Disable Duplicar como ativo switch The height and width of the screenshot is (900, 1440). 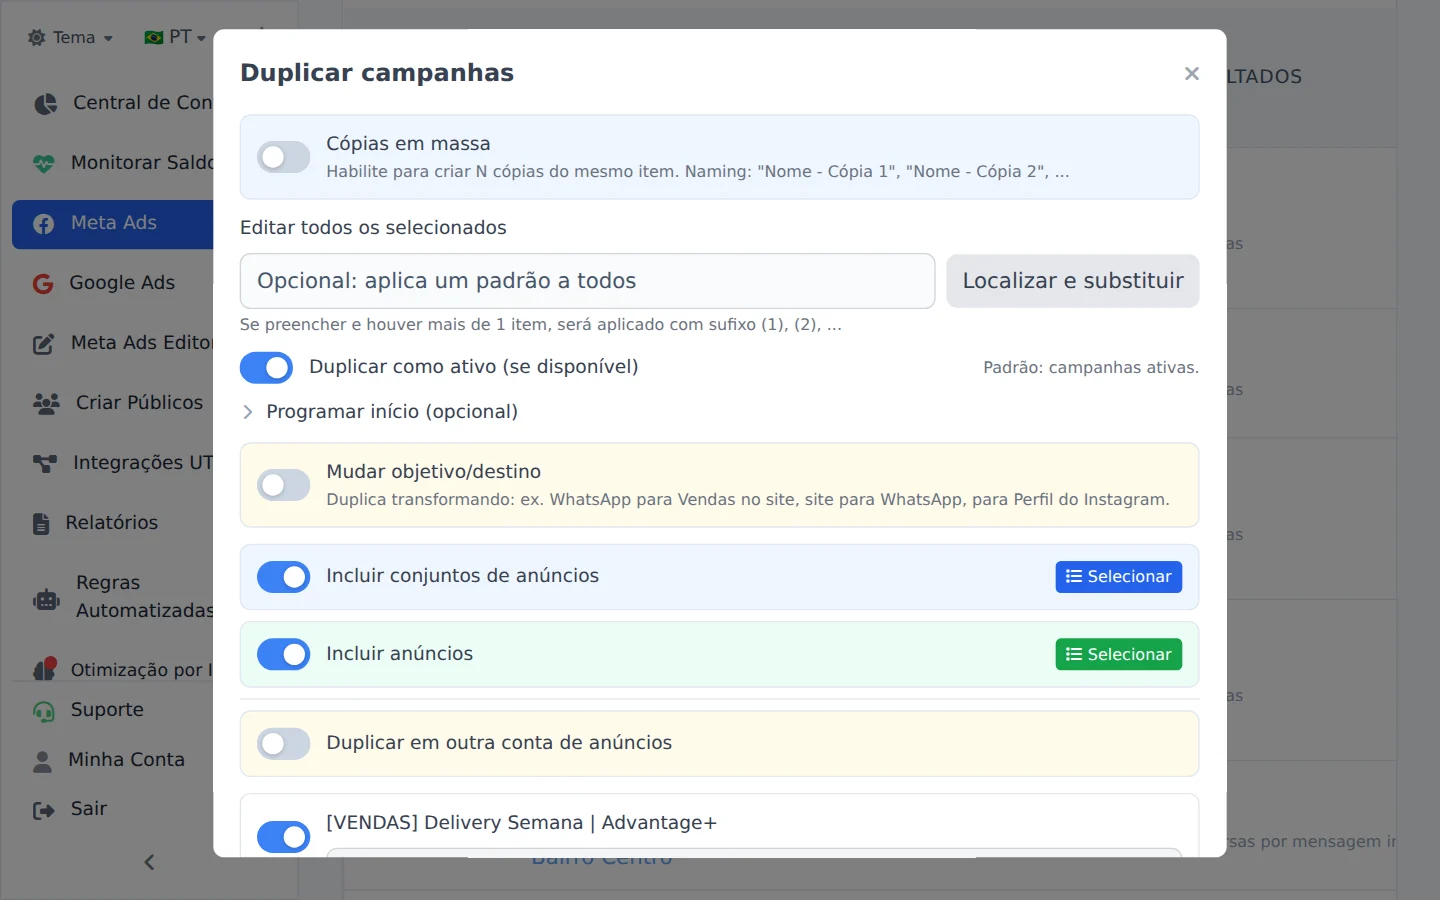[x=266, y=368]
